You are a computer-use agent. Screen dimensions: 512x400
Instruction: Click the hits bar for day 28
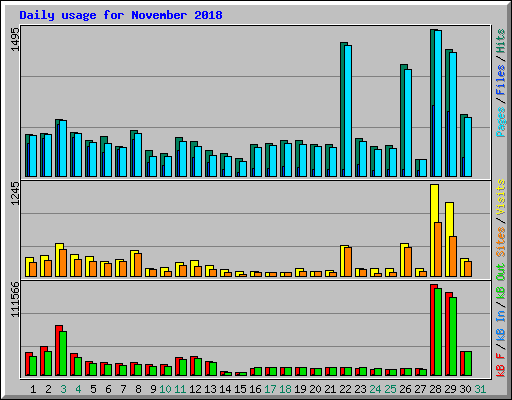(x=432, y=103)
